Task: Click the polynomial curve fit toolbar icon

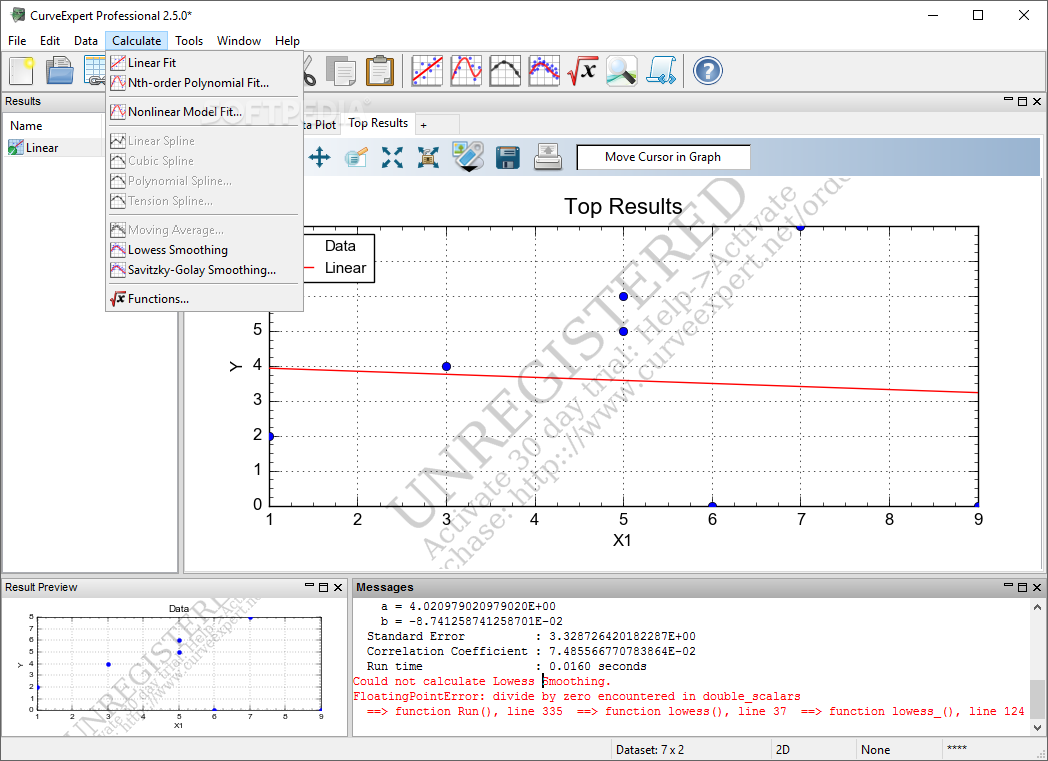Action: [466, 71]
